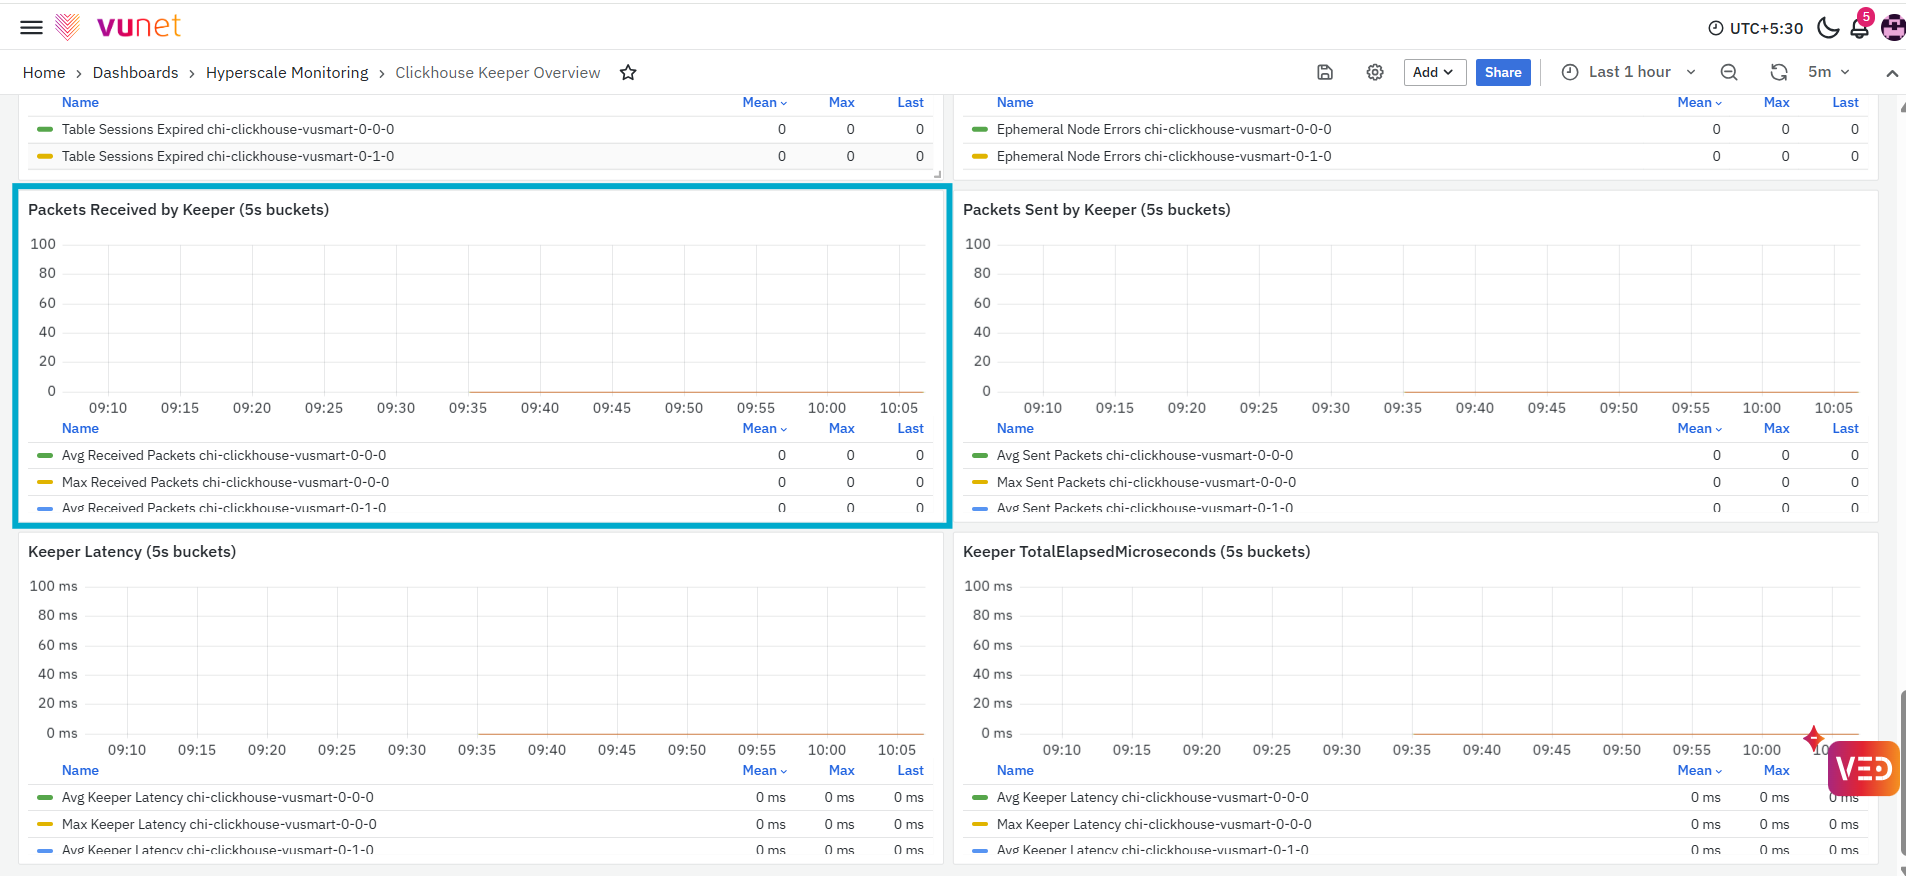Open the hamburger navigation menu
This screenshot has height=876, width=1906.
(32, 27)
